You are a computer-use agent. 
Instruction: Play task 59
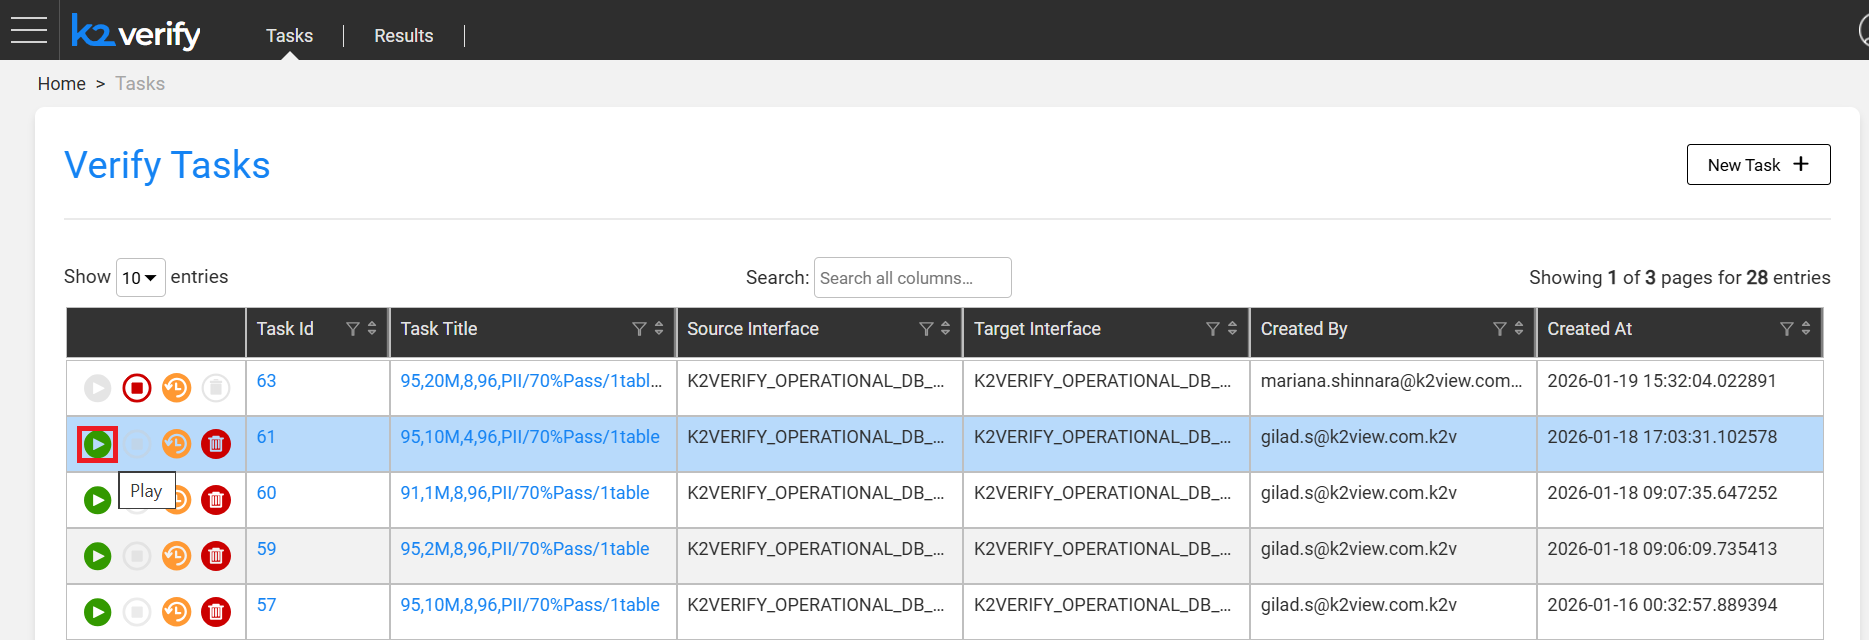pyautogui.click(x=97, y=556)
